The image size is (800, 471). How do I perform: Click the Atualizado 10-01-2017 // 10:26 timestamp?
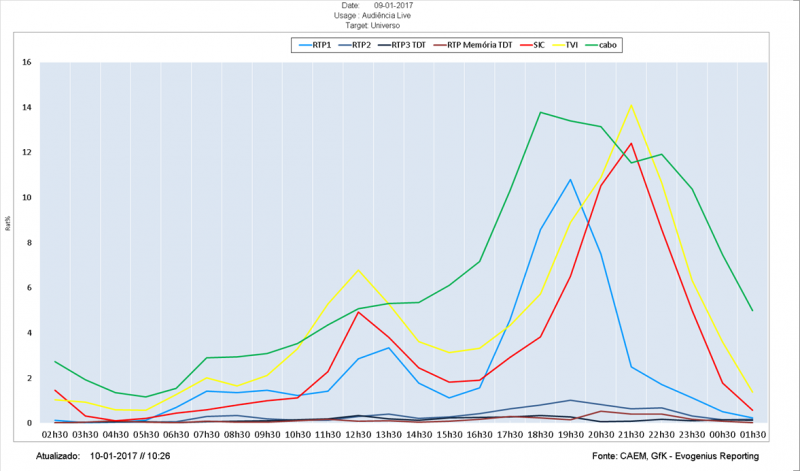point(103,456)
